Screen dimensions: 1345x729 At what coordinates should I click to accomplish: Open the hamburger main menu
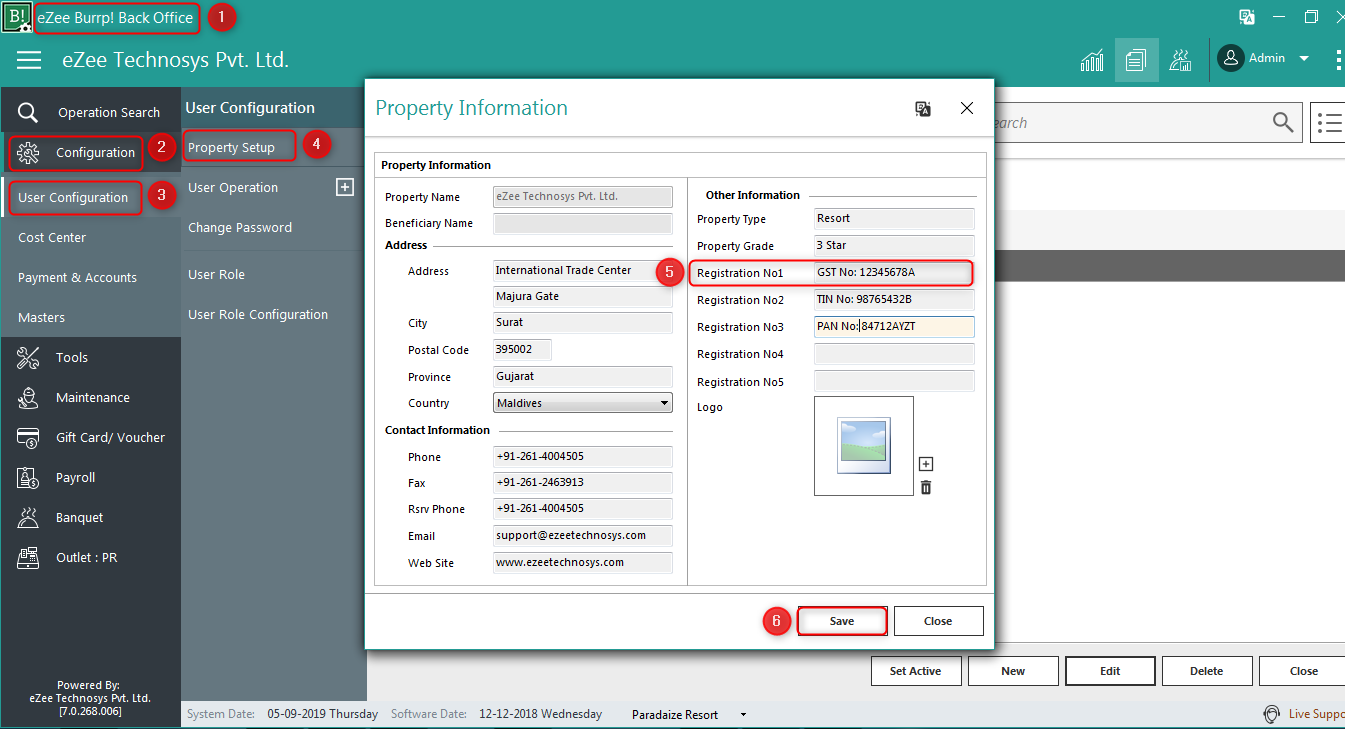[29, 60]
